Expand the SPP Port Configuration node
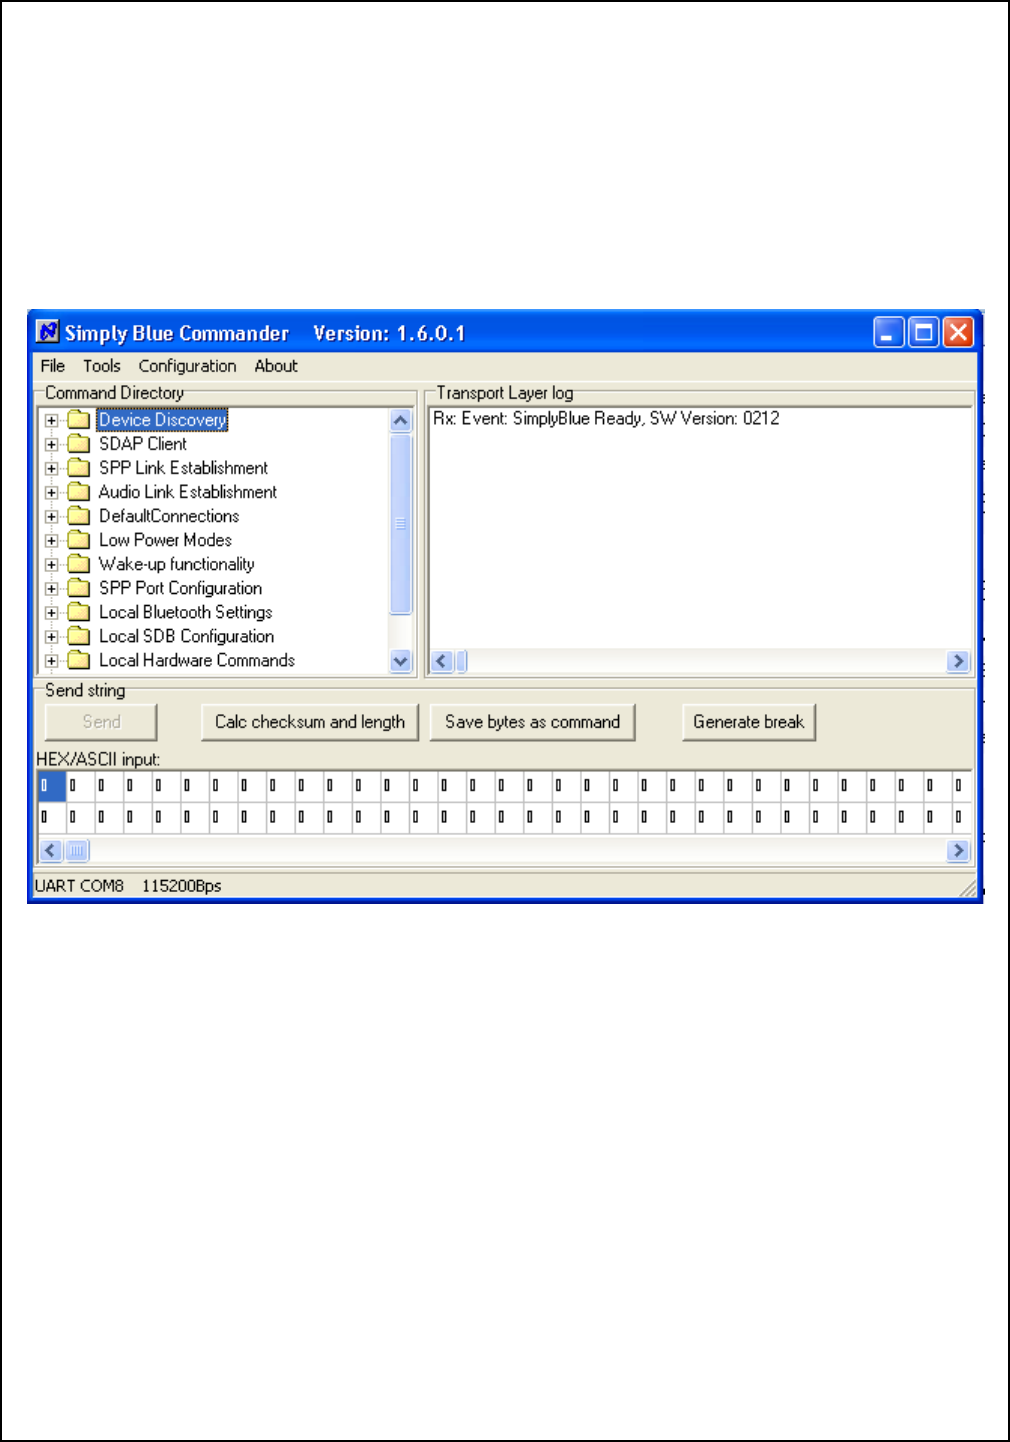 [x=51, y=588]
